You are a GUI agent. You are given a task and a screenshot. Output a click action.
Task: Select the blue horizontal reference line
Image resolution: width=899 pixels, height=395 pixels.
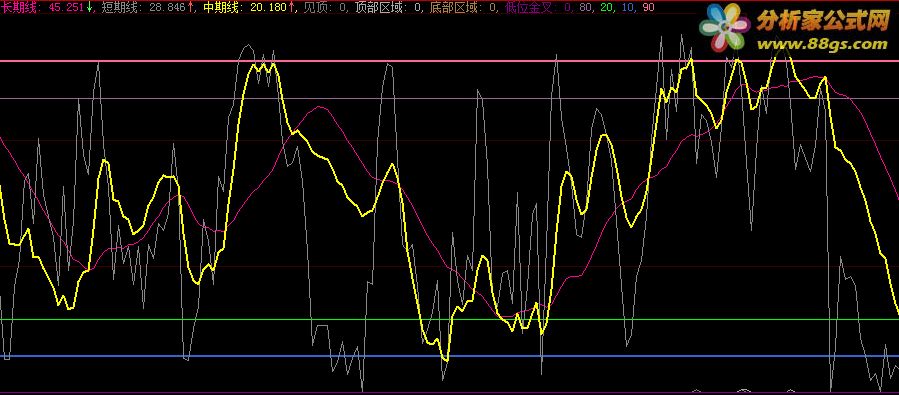(450, 356)
